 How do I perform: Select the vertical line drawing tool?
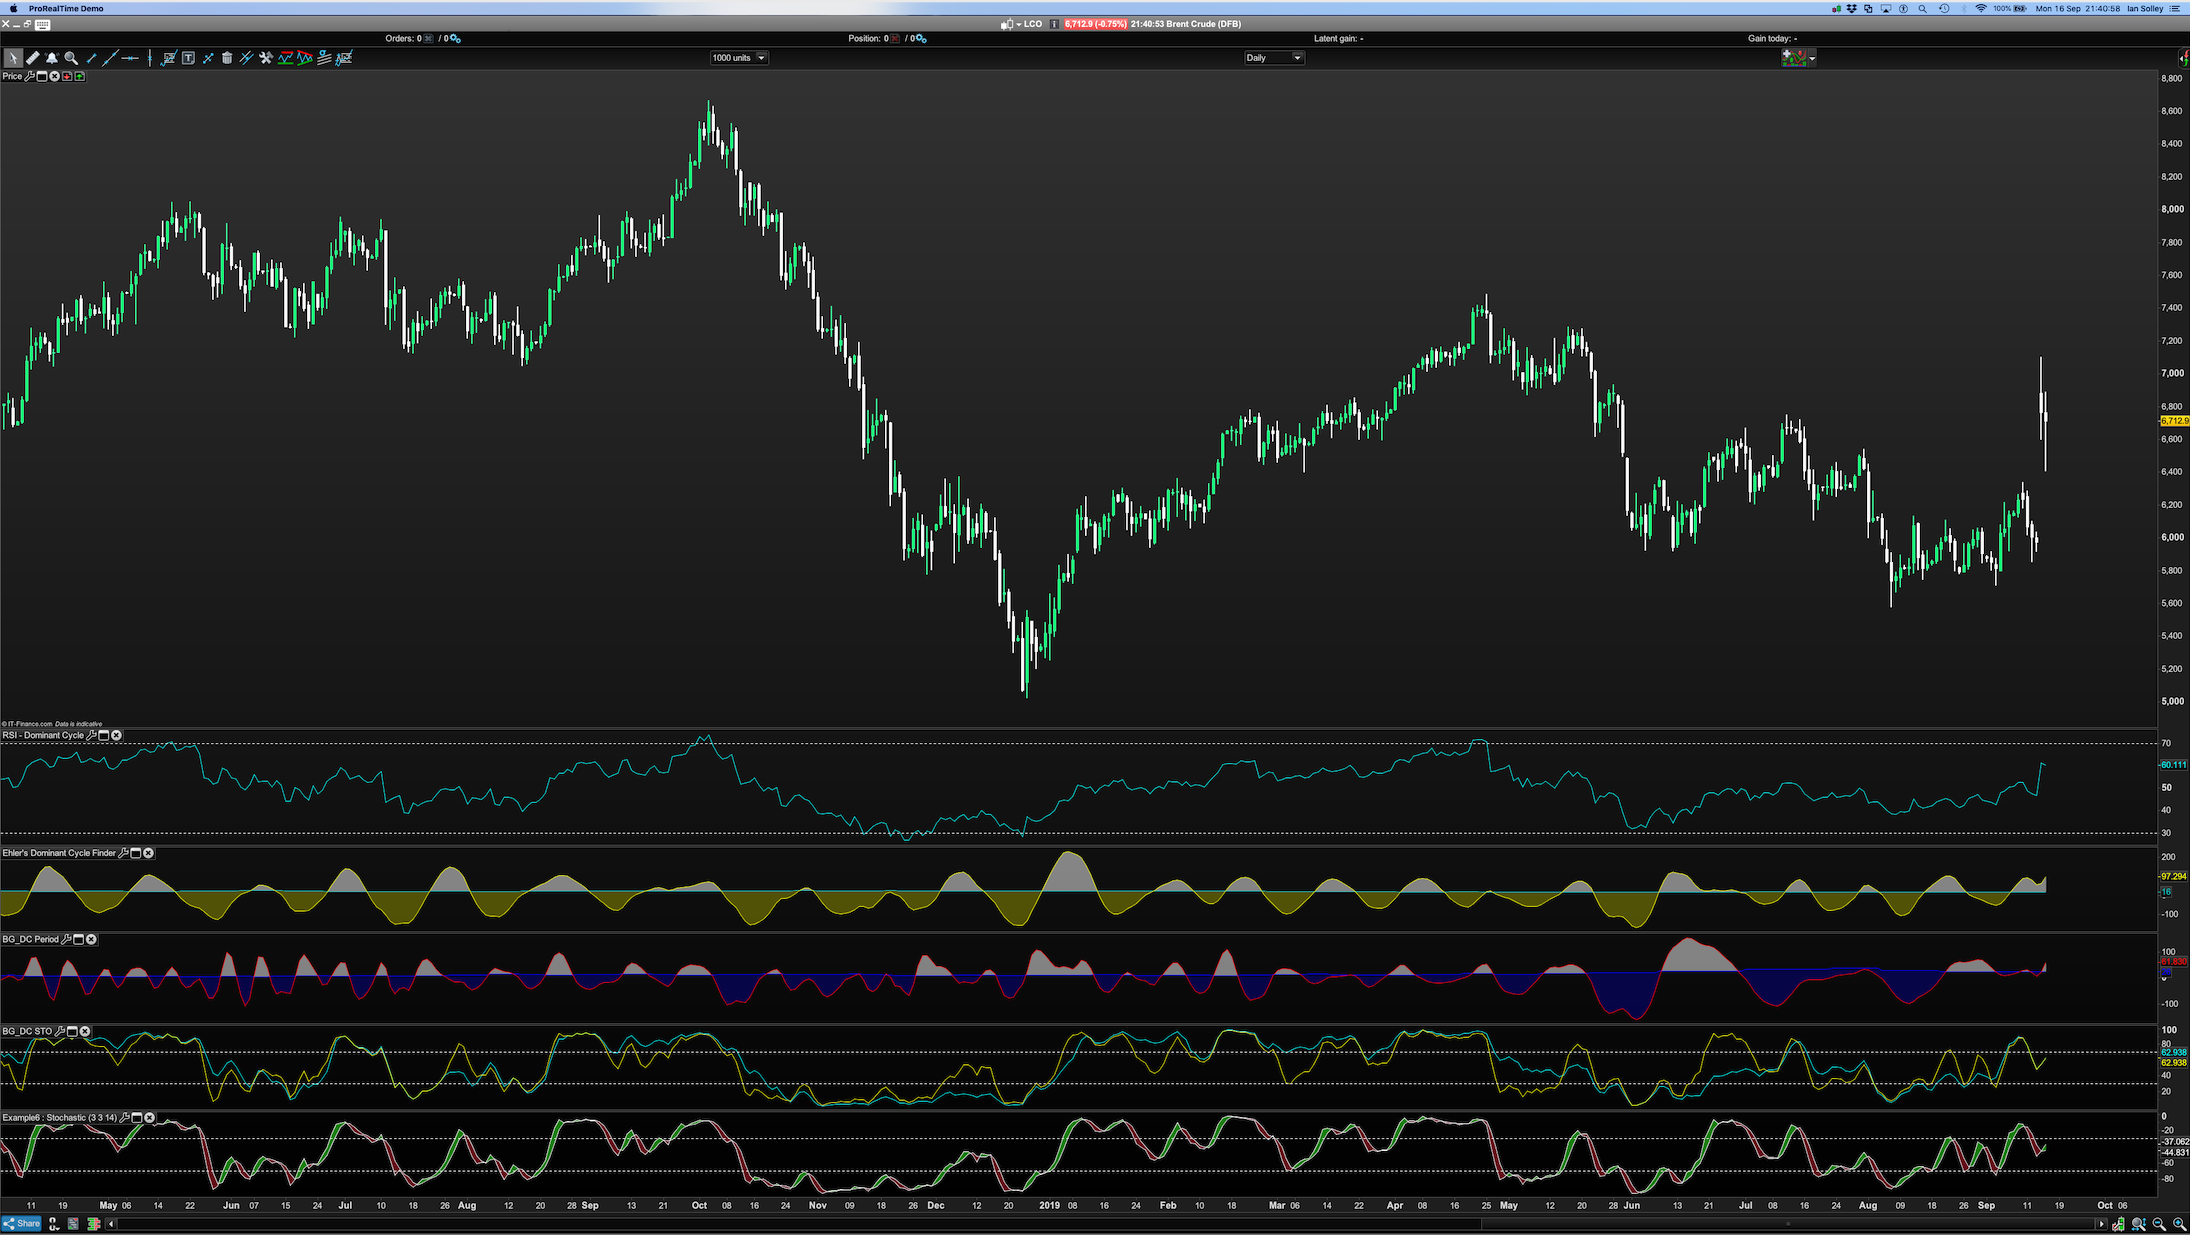[x=150, y=58]
